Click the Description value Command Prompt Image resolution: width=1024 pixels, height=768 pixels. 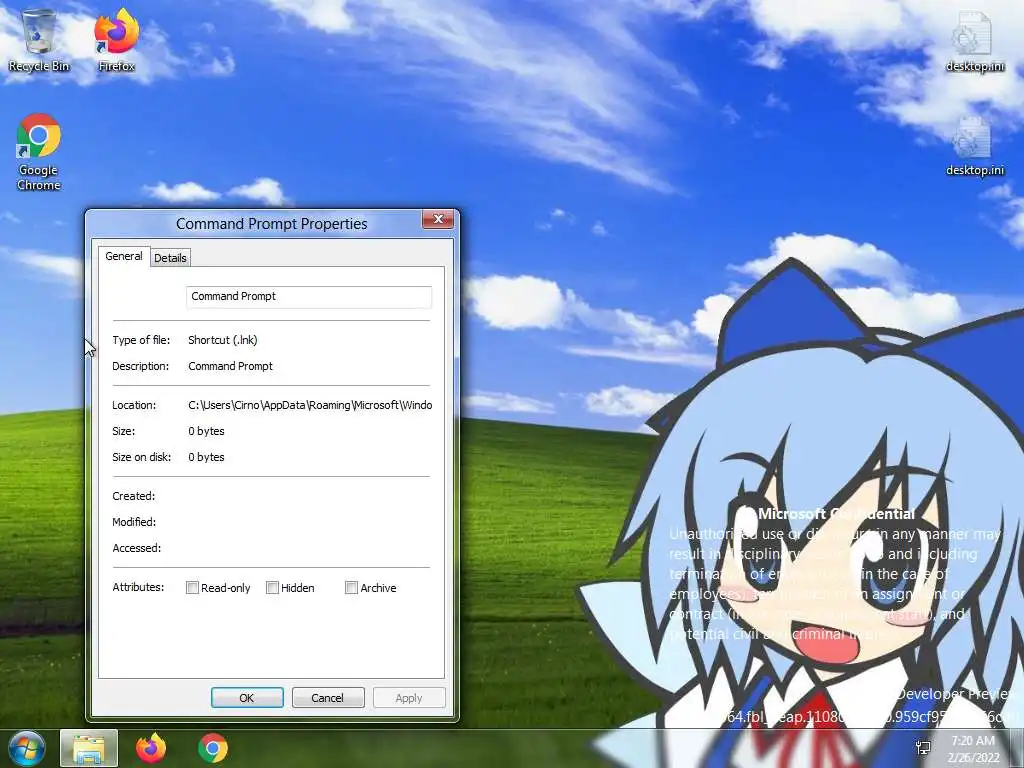pyautogui.click(x=231, y=366)
